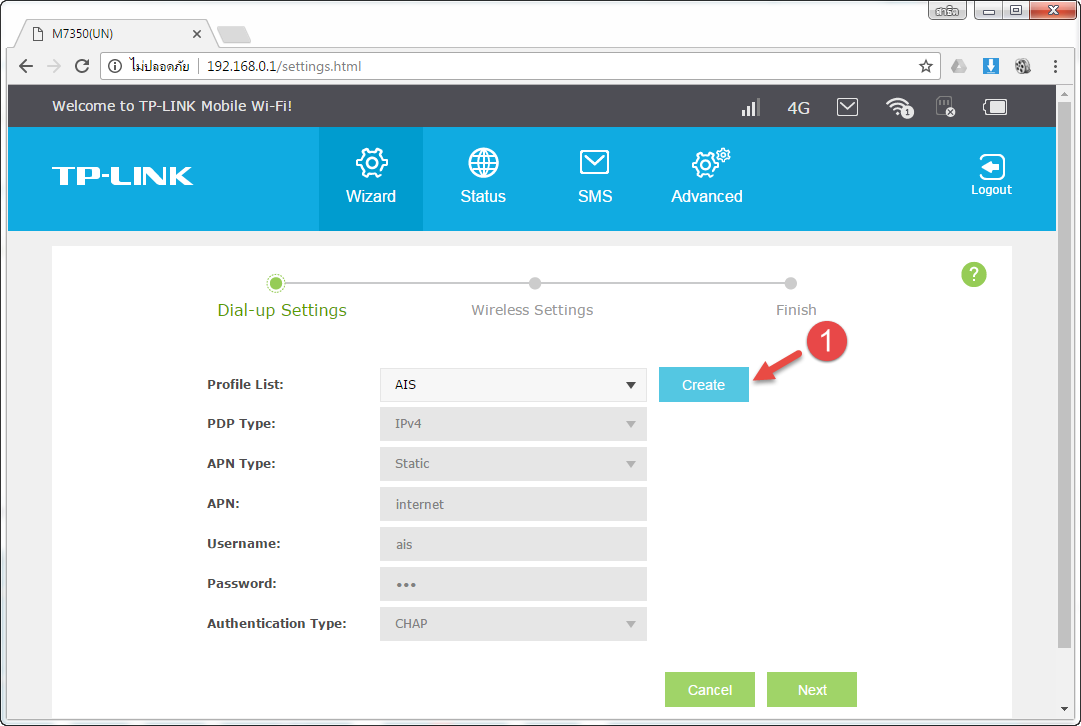Screen dimensions: 1081x726
Task: Close the M7350(UN) tab
Action: tap(196, 34)
